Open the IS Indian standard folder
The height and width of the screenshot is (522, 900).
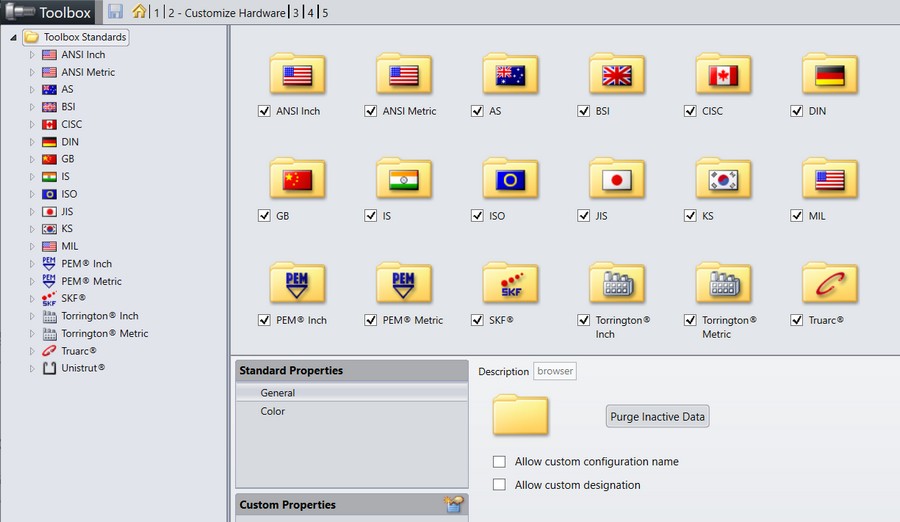404,179
